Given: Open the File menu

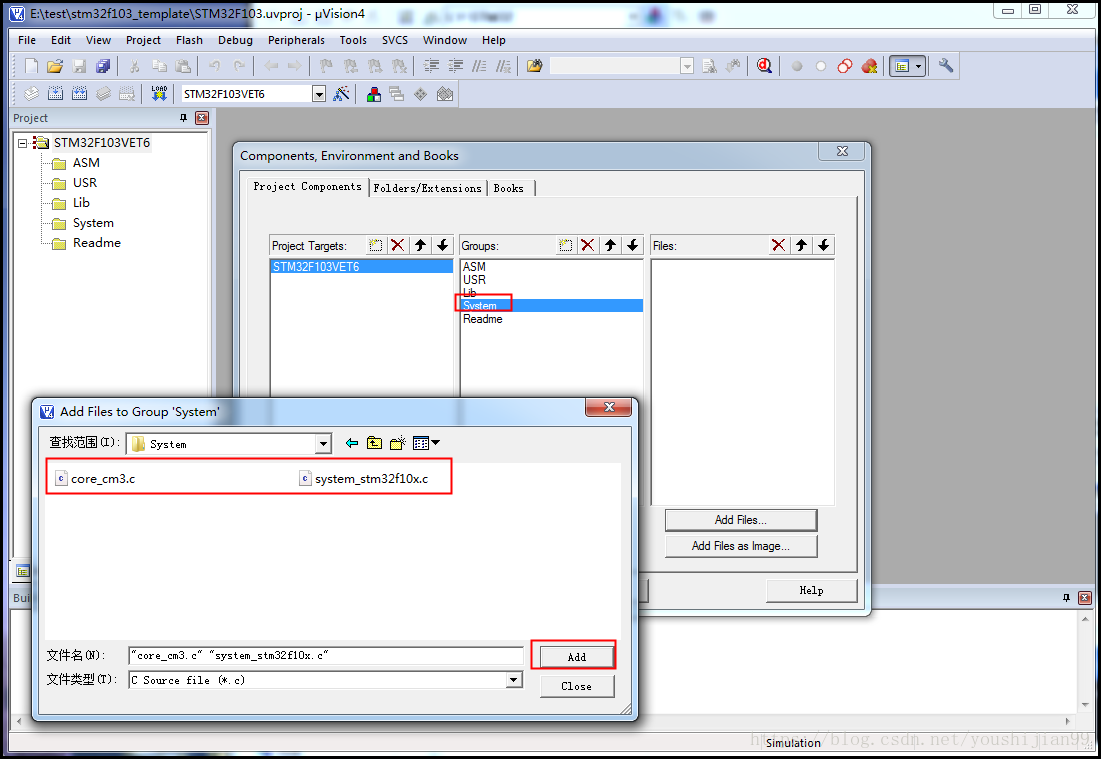Looking at the screenshot, I should click(27, 40).
